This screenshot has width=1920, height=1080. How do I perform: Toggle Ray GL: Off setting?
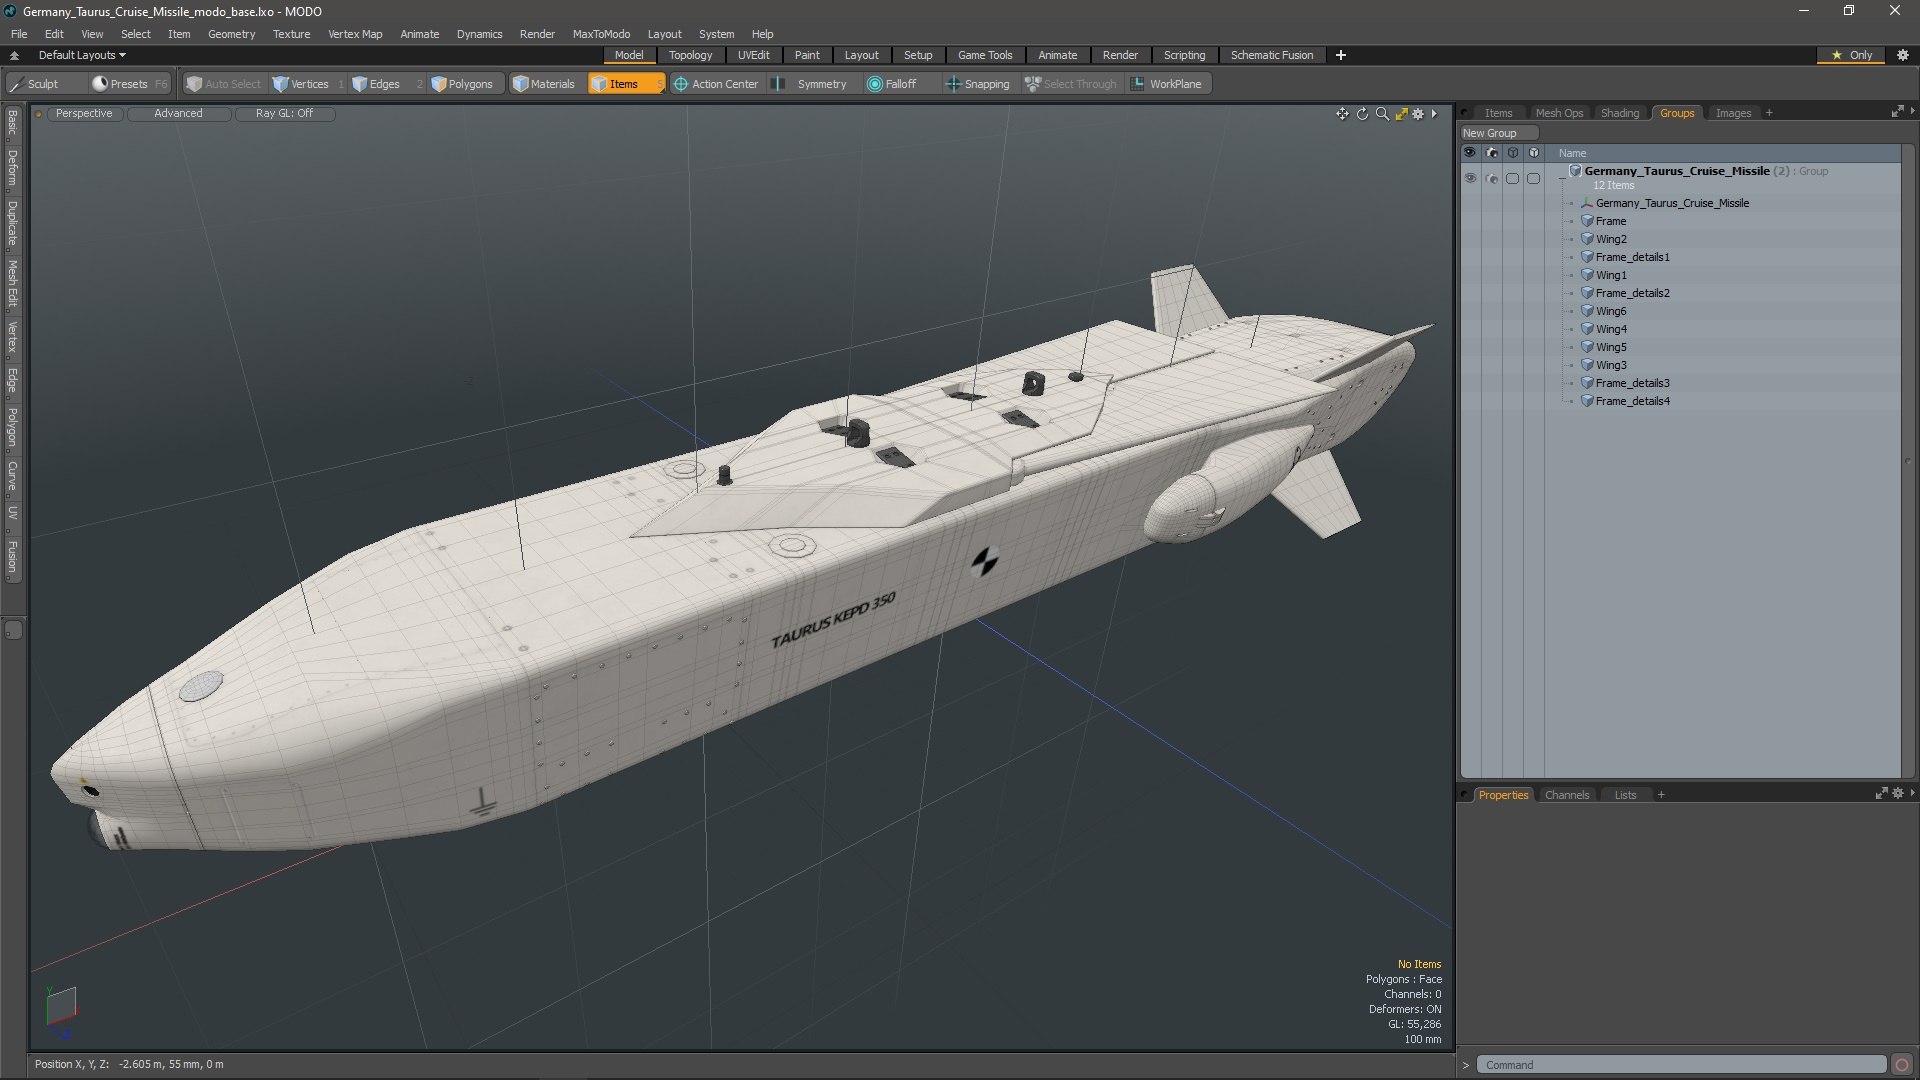coord(284,113)
